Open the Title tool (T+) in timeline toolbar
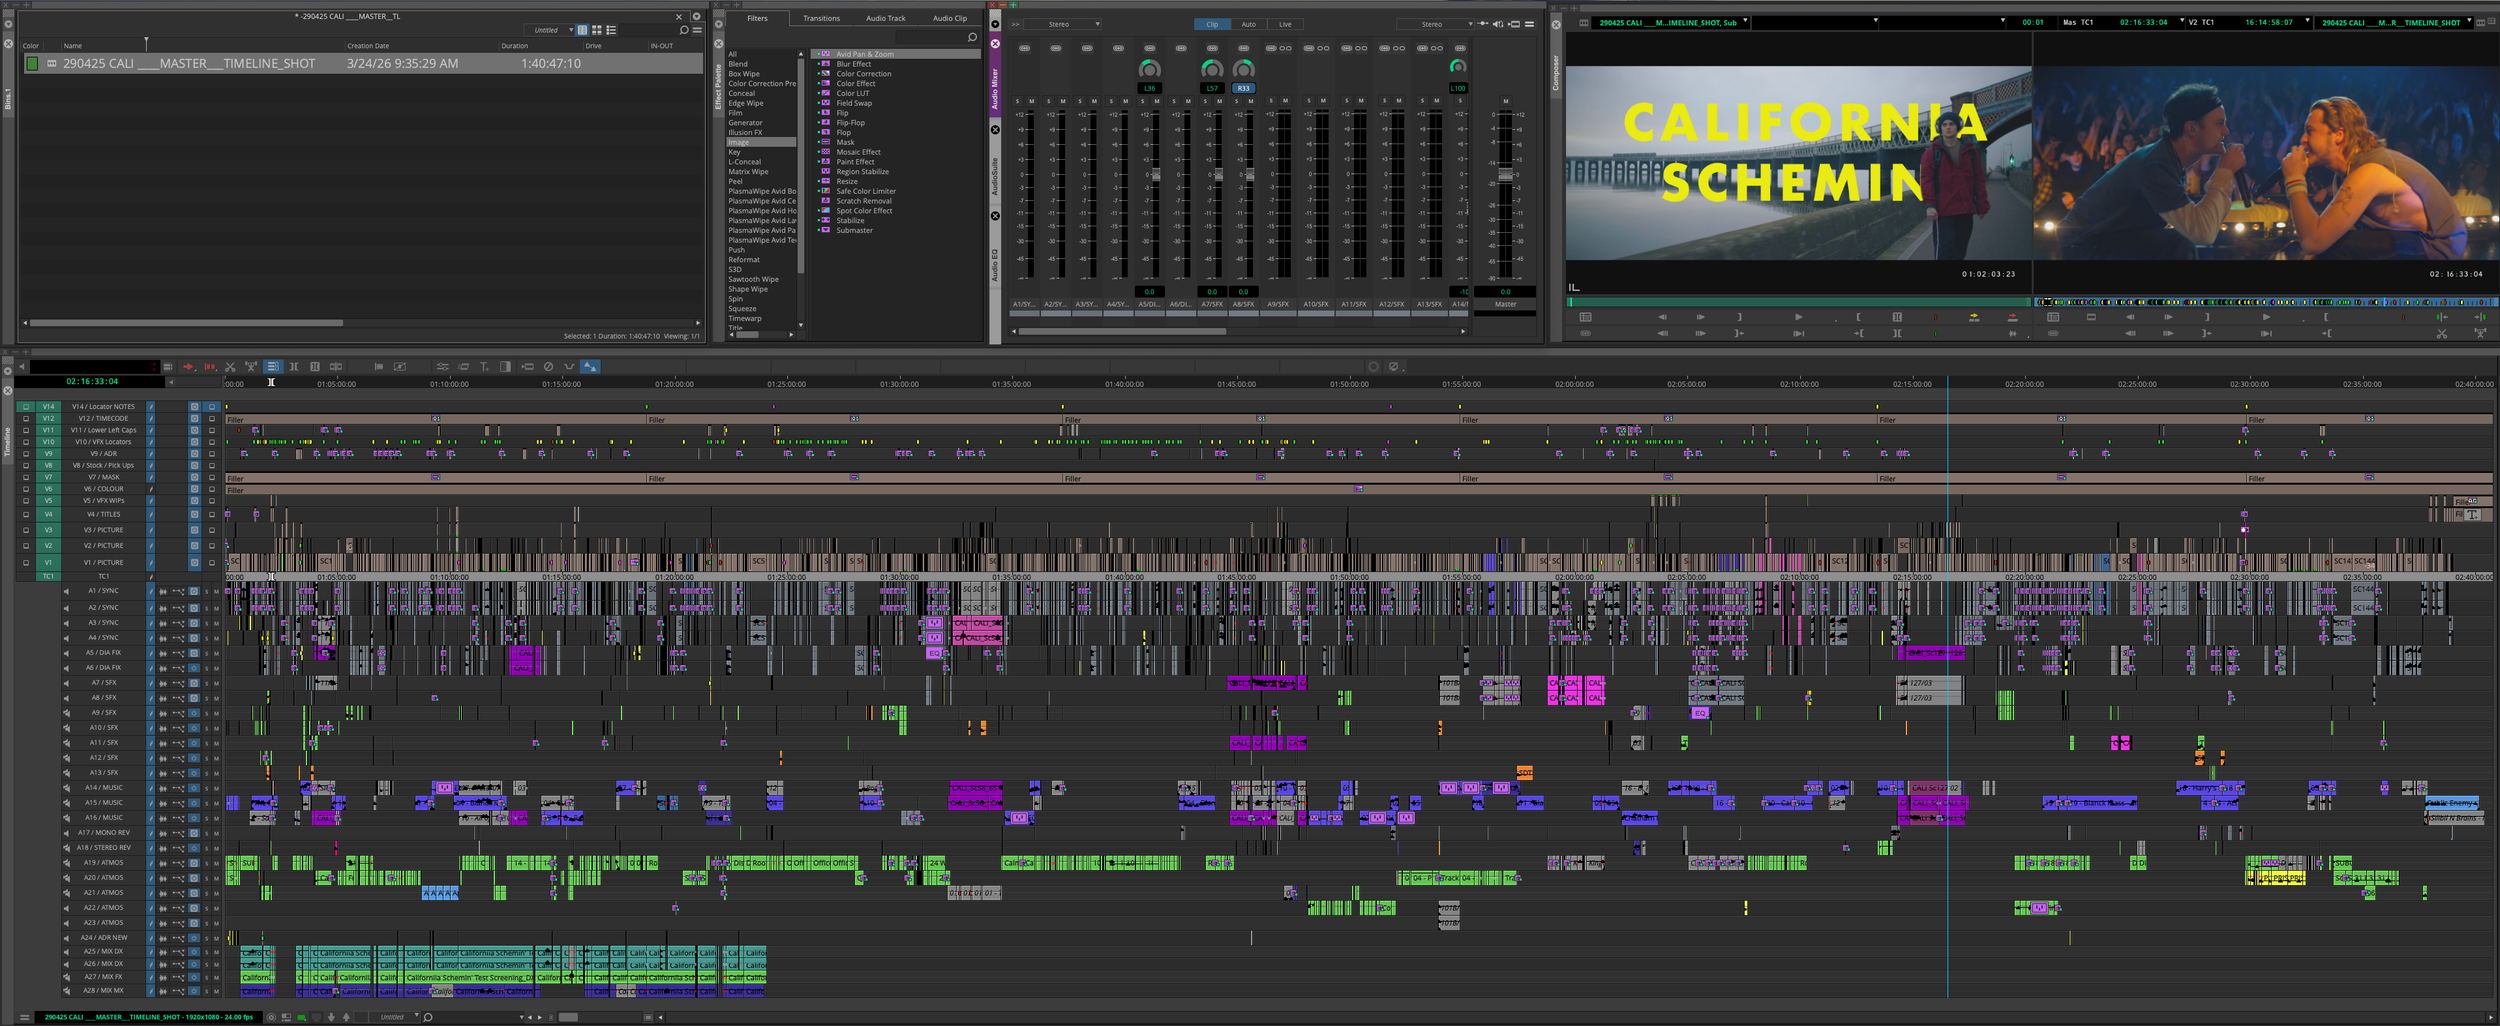The width and height of the screenshot is (2500, 1026). (484, 367)
